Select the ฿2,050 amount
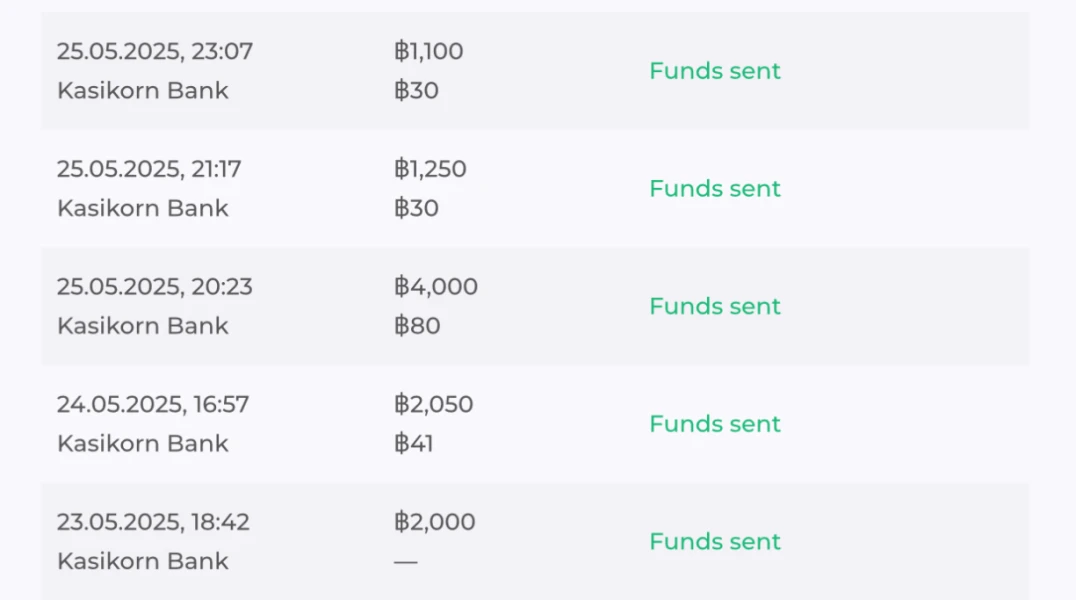 [433, 405]
